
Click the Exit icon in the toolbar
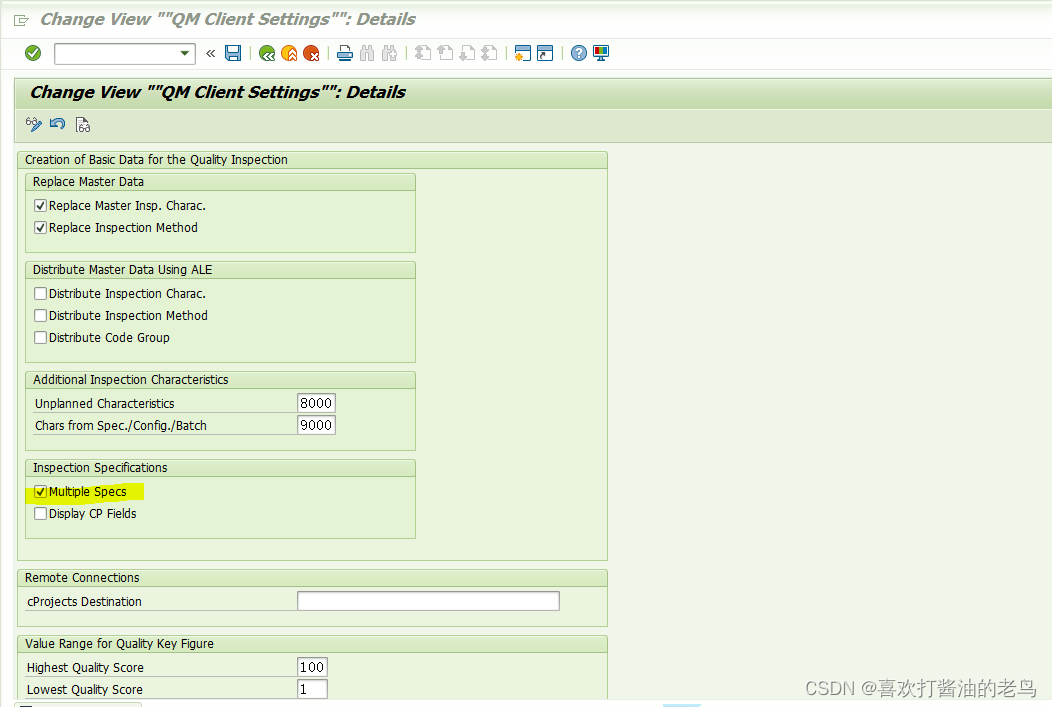[289, 53]
